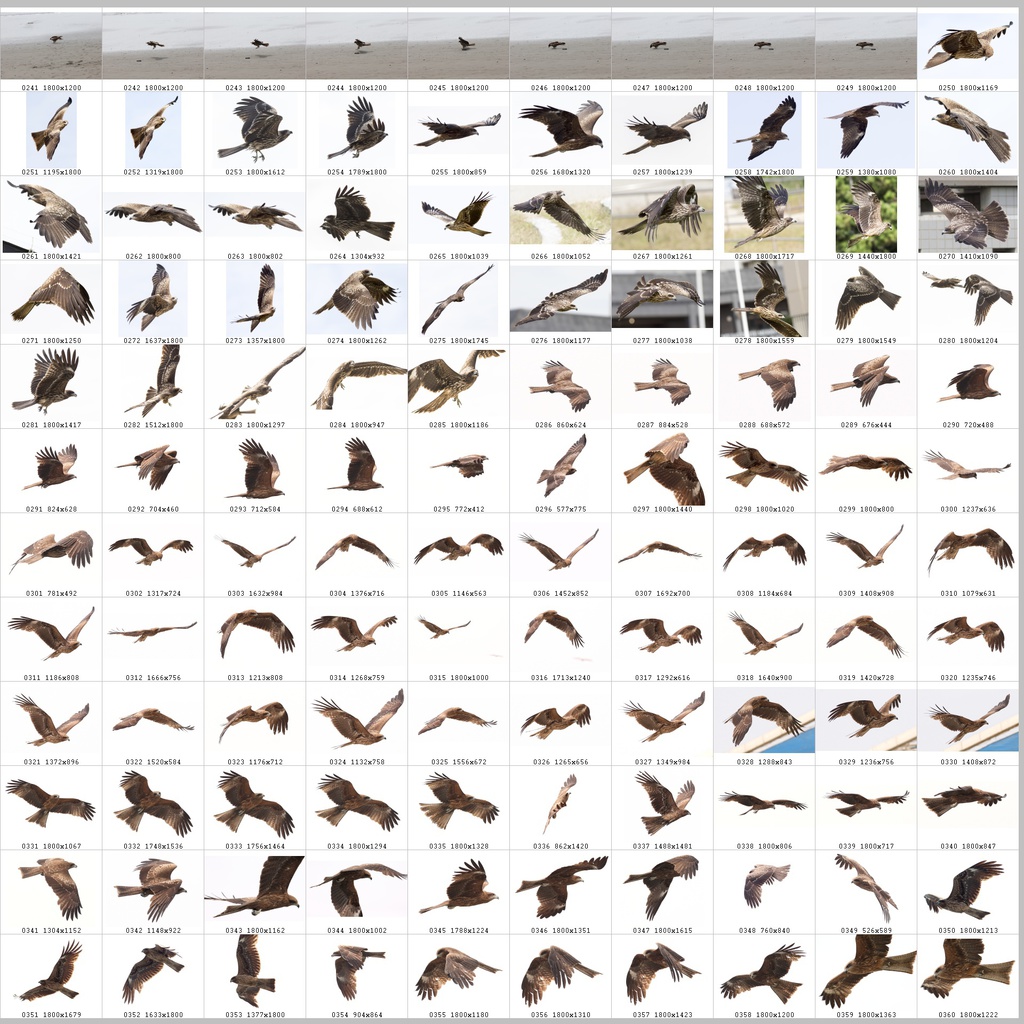1024x1024 pixels.
Task: Choose thumbnail 0251 kite on blue sky
Action: click(x=51, y=129)
